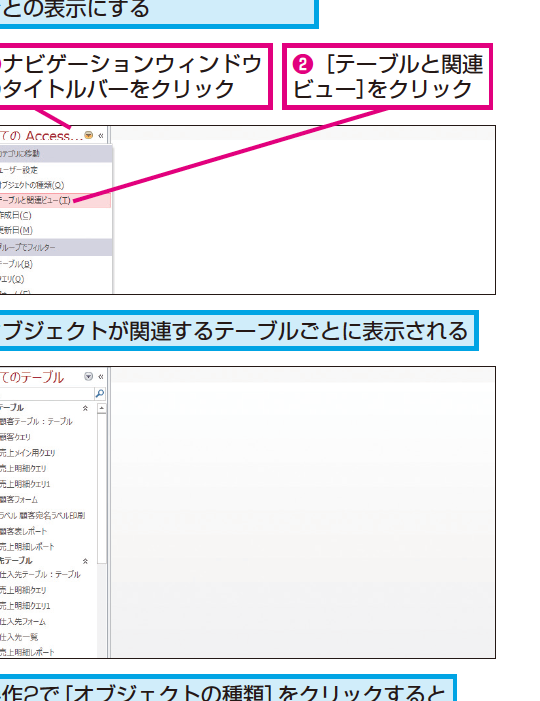Select 顧客表レポート in the navigation list

pyautogui.click(x=23, y=532)
